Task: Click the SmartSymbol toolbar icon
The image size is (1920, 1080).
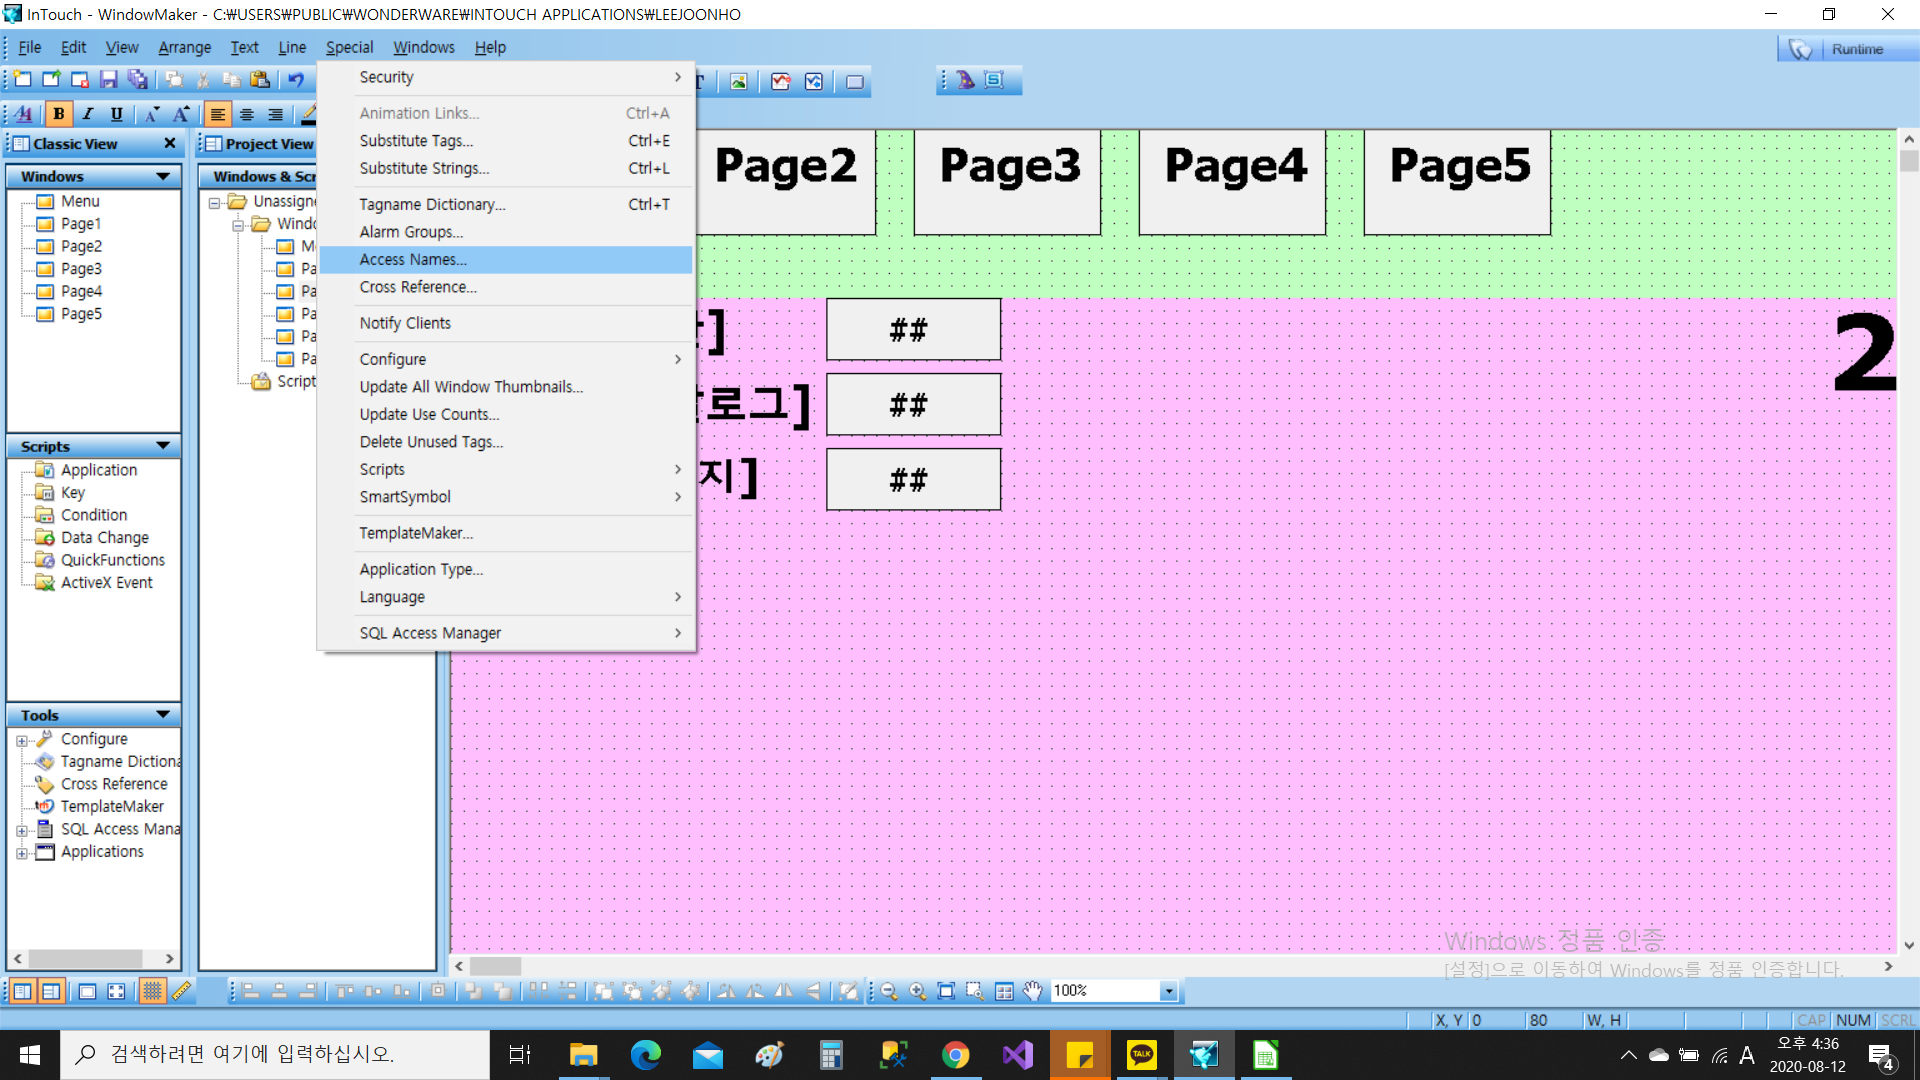Action: (994, 80)
